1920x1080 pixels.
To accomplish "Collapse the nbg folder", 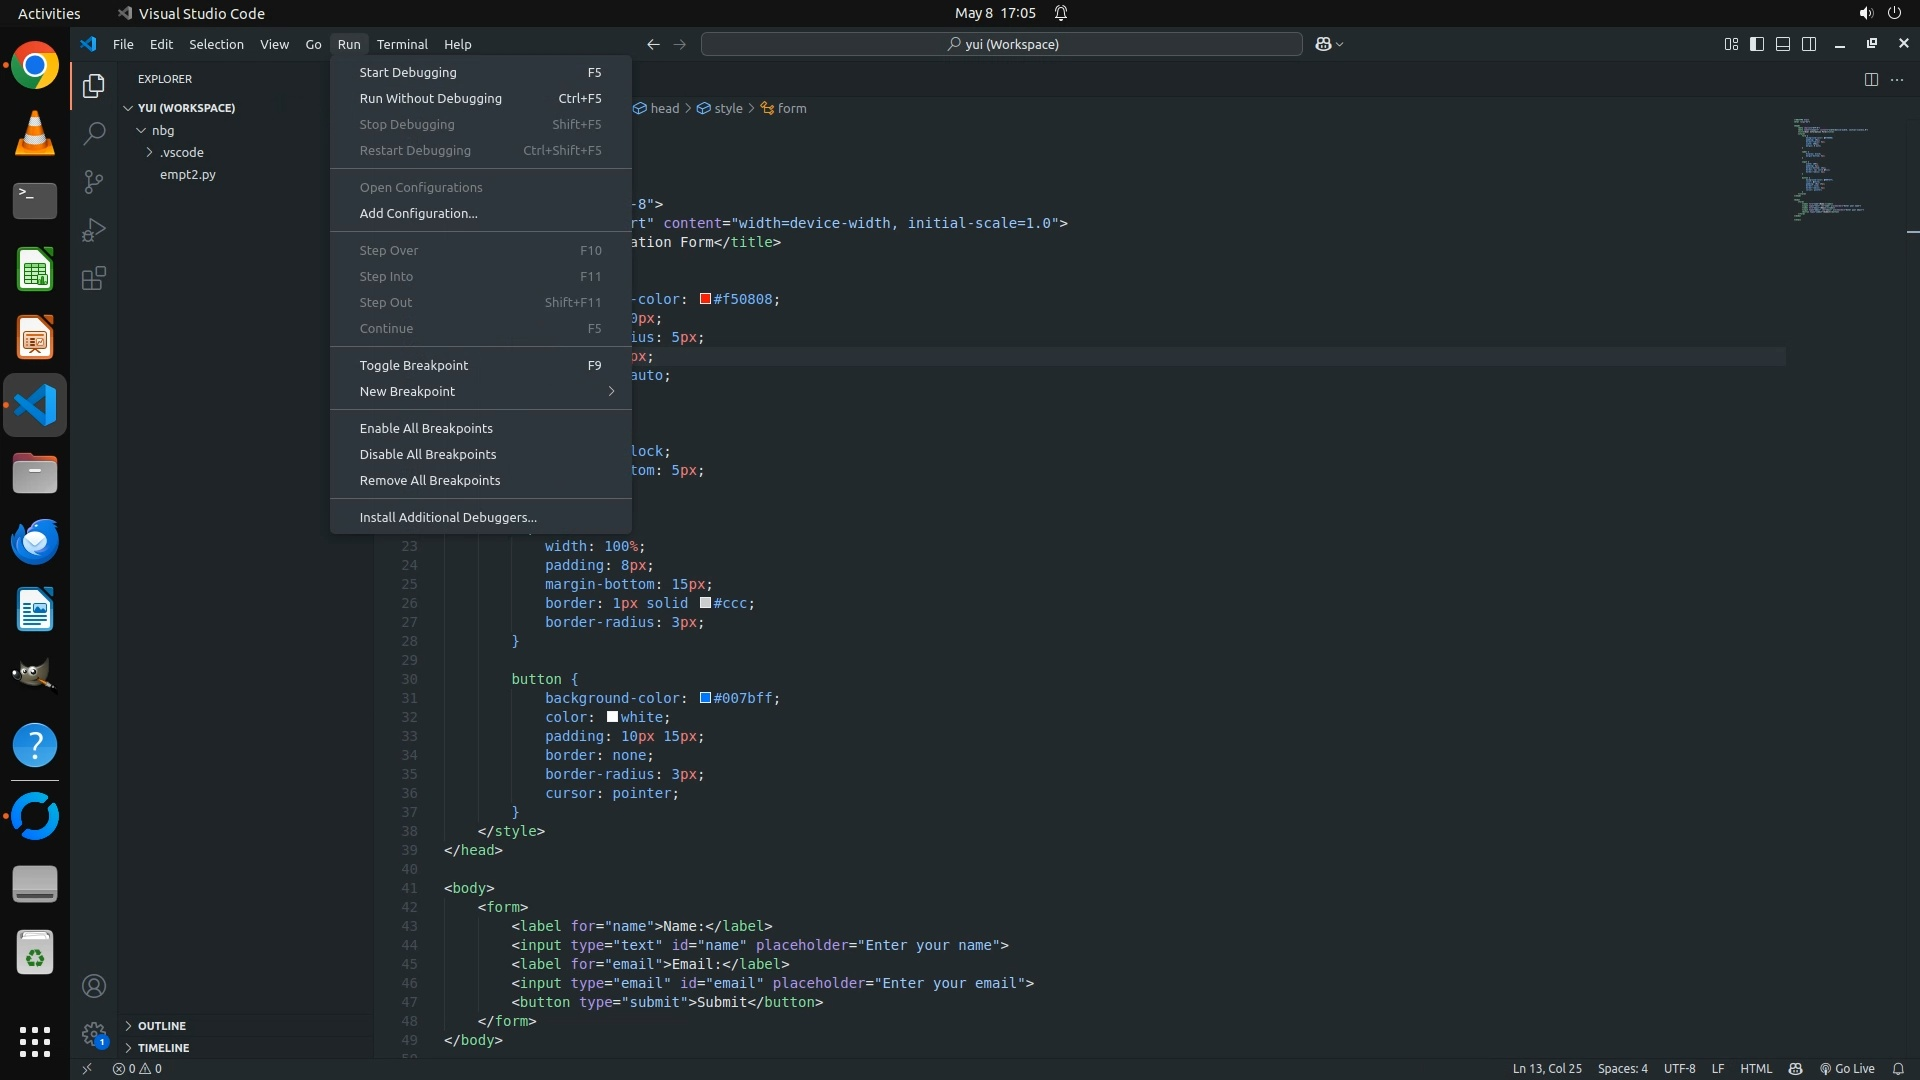I will click(162, 131).
